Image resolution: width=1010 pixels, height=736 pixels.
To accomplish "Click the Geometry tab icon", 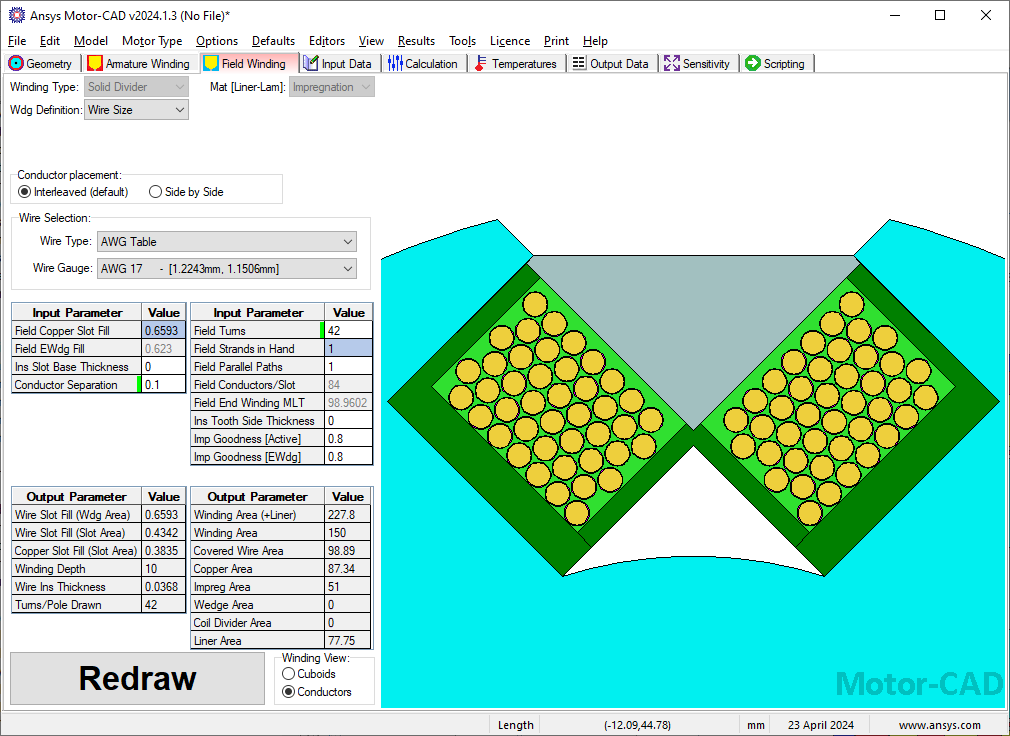I will point(16,63).
